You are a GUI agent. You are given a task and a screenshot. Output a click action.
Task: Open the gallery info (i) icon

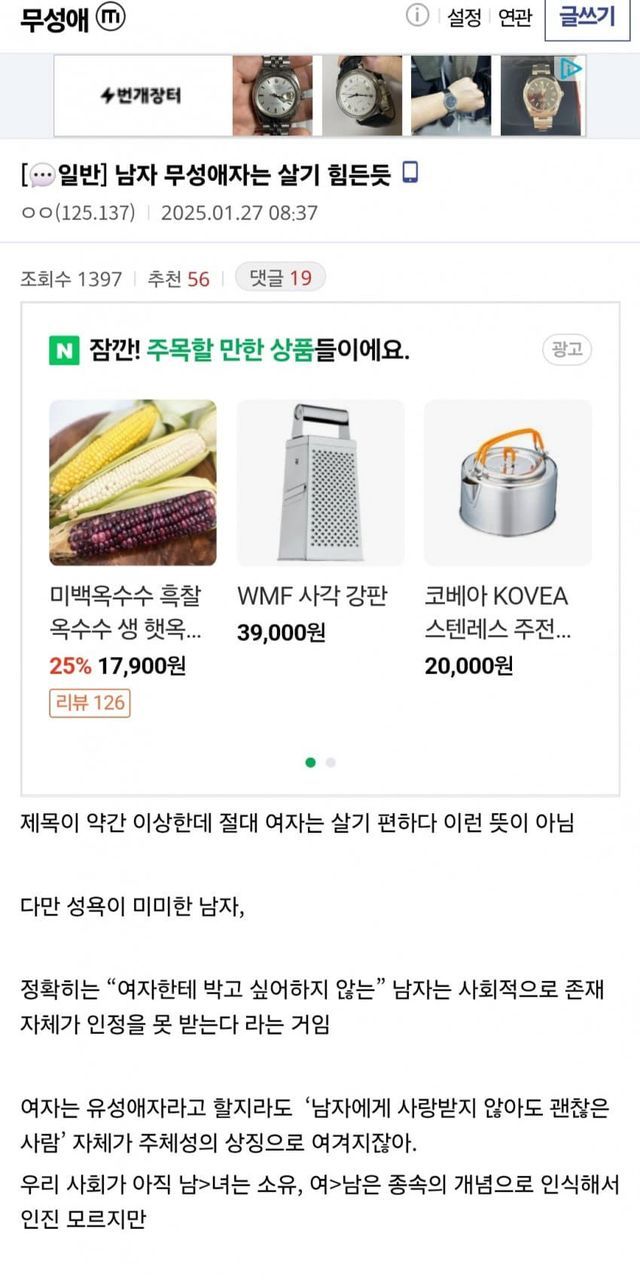coord(417,16)
